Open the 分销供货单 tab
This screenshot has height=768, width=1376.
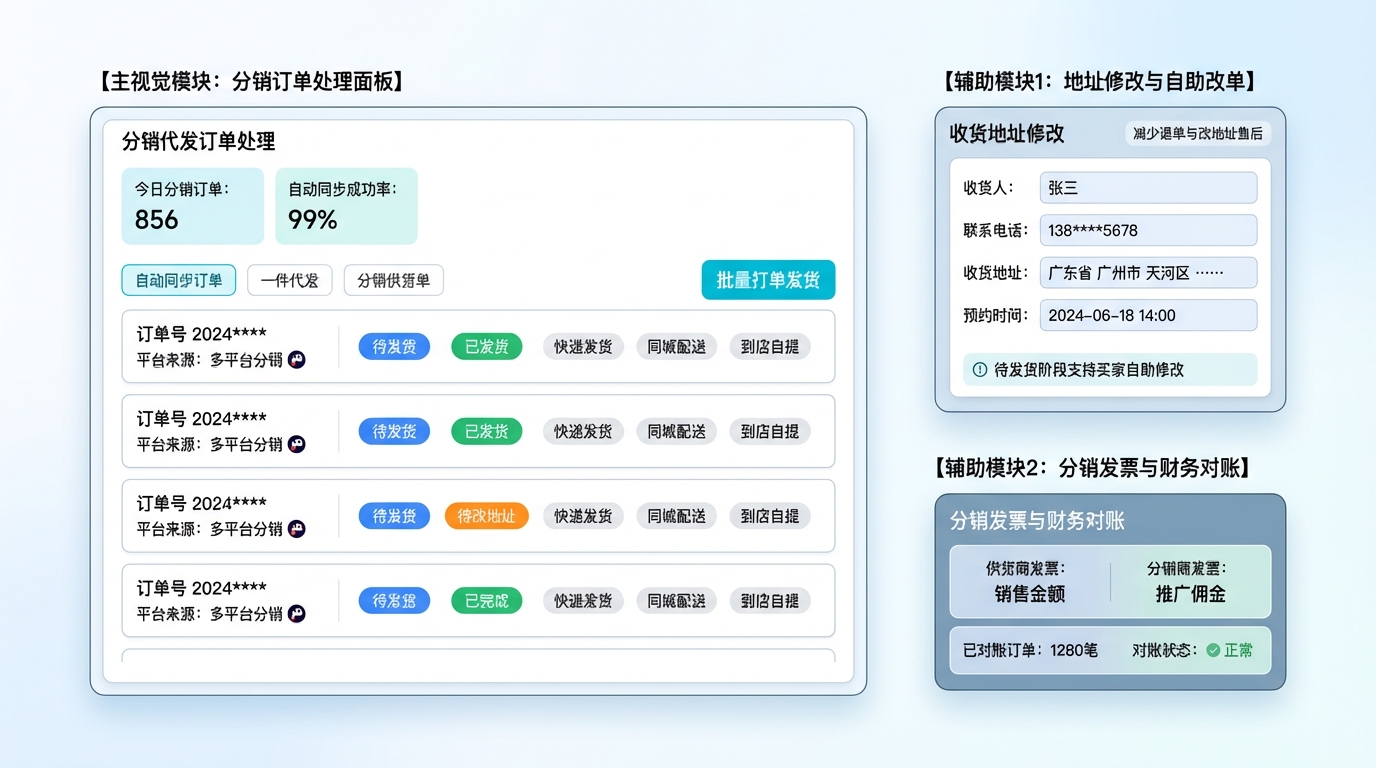click(x=393, y=280)
